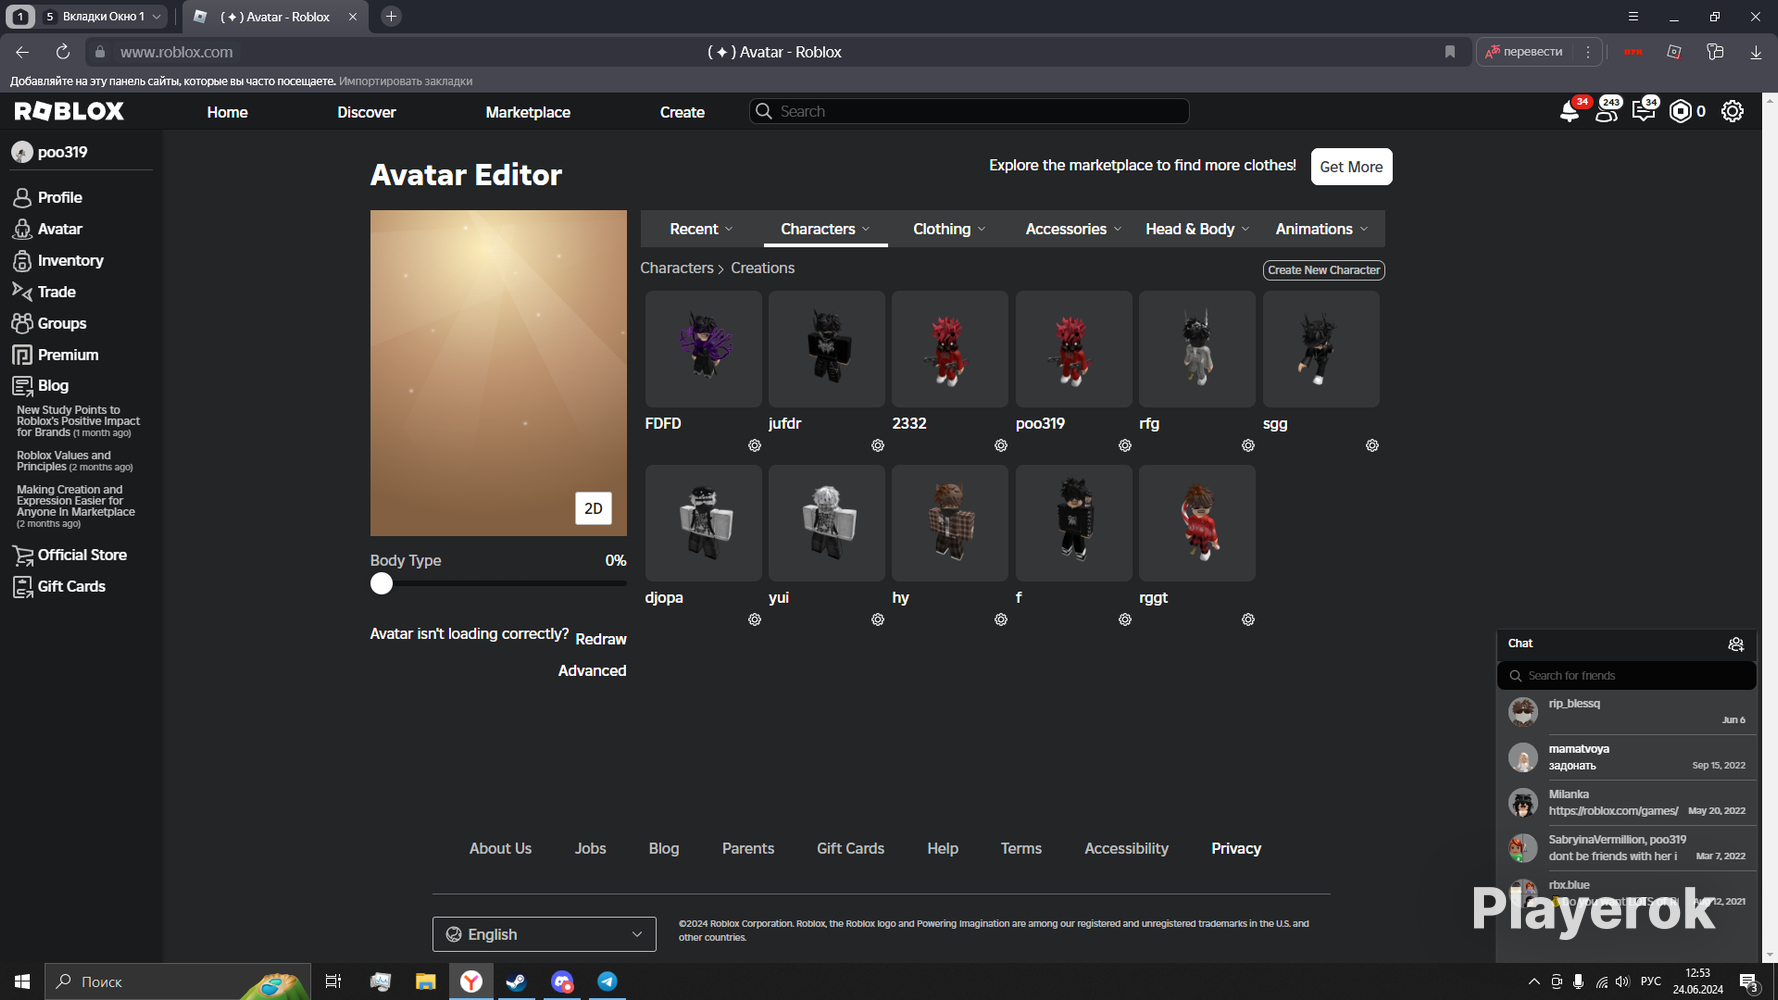This screenshot has height=1000, width=1778.
Task: Click the translate page button
Action: tap(1524, 52)
